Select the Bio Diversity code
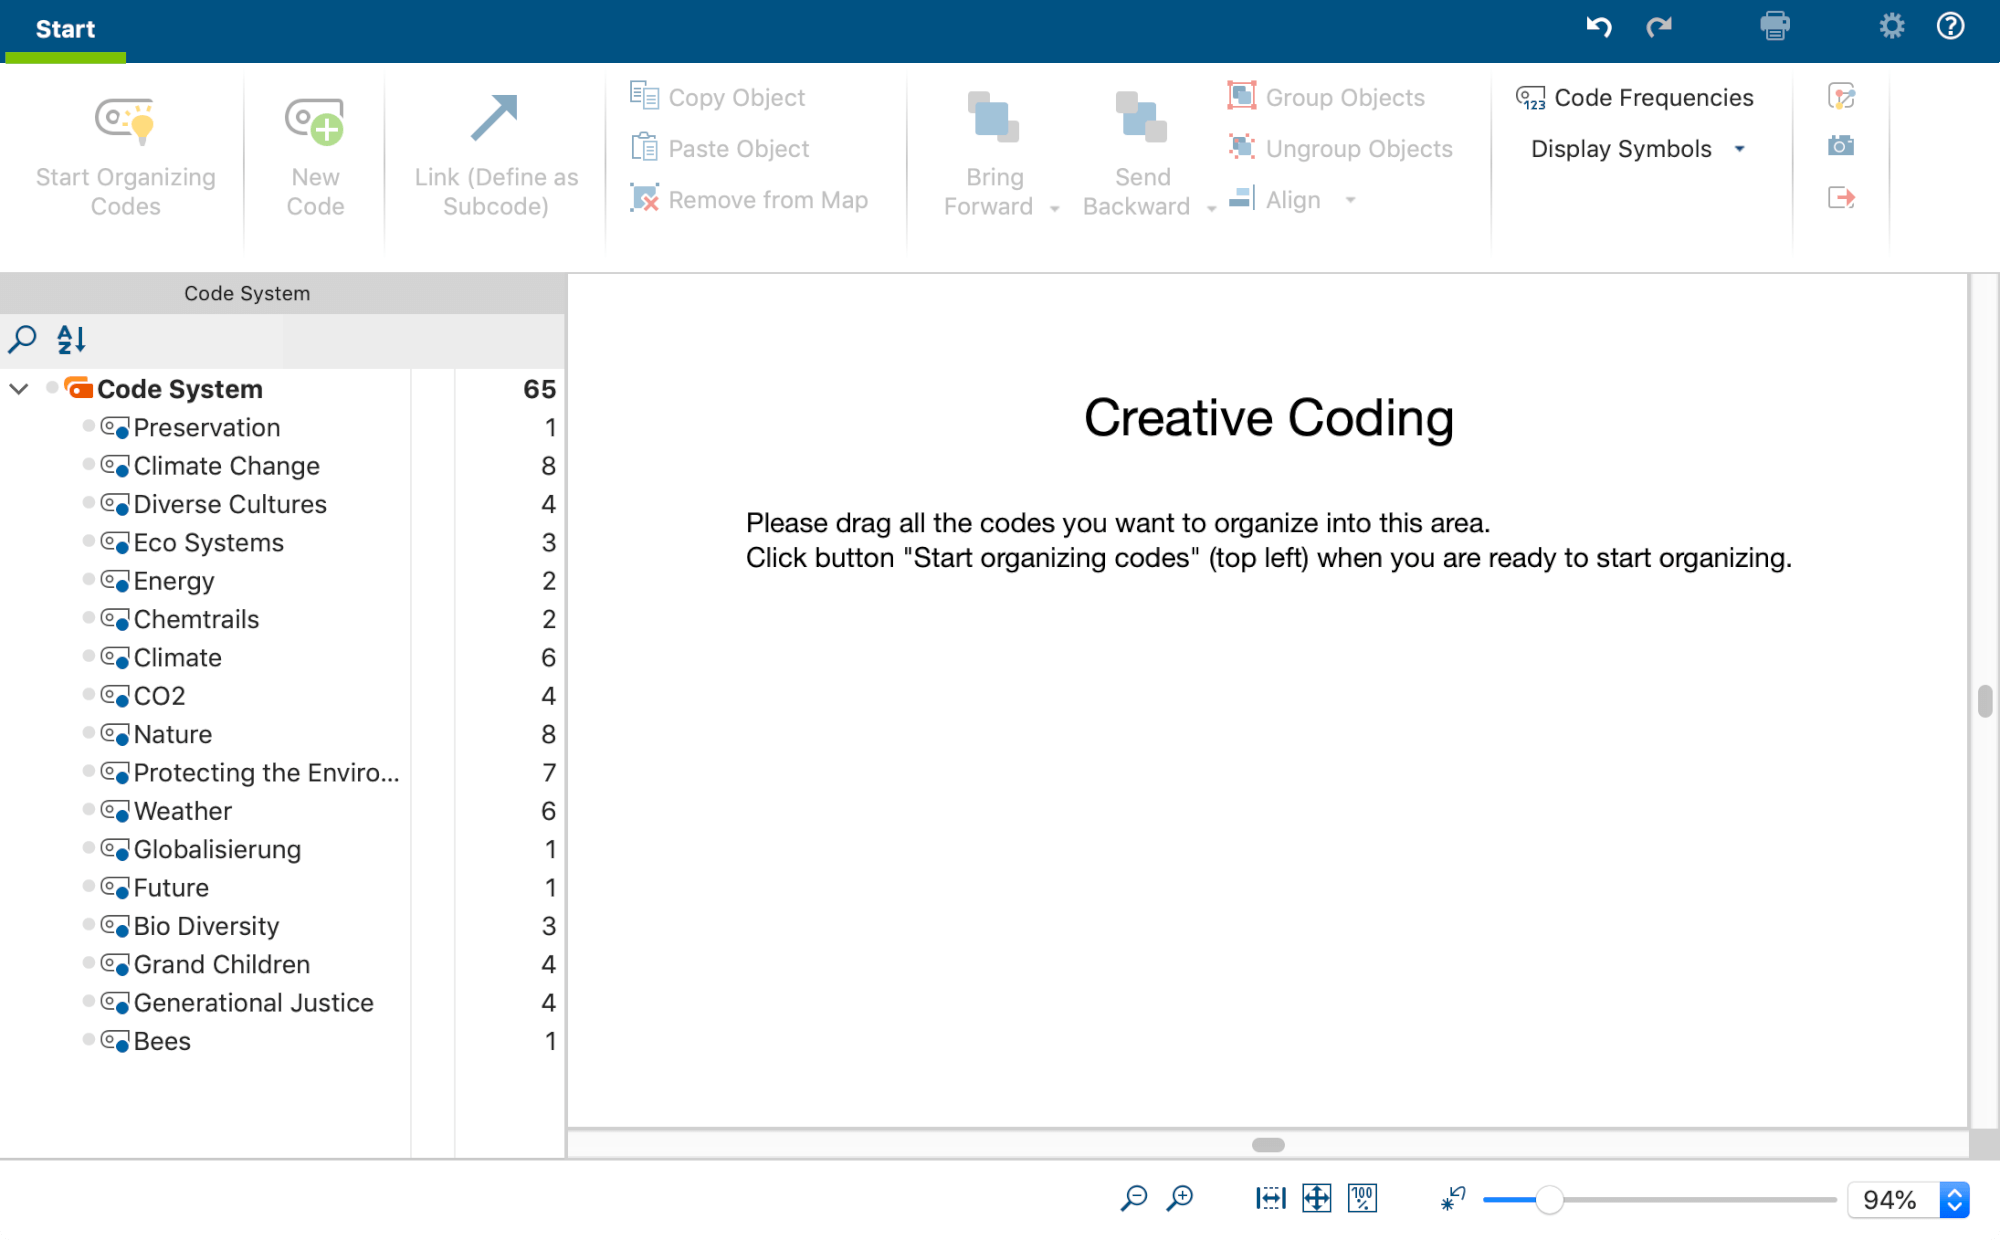Viewport: 2000px width, 1240px height. [x=206, y=926]
